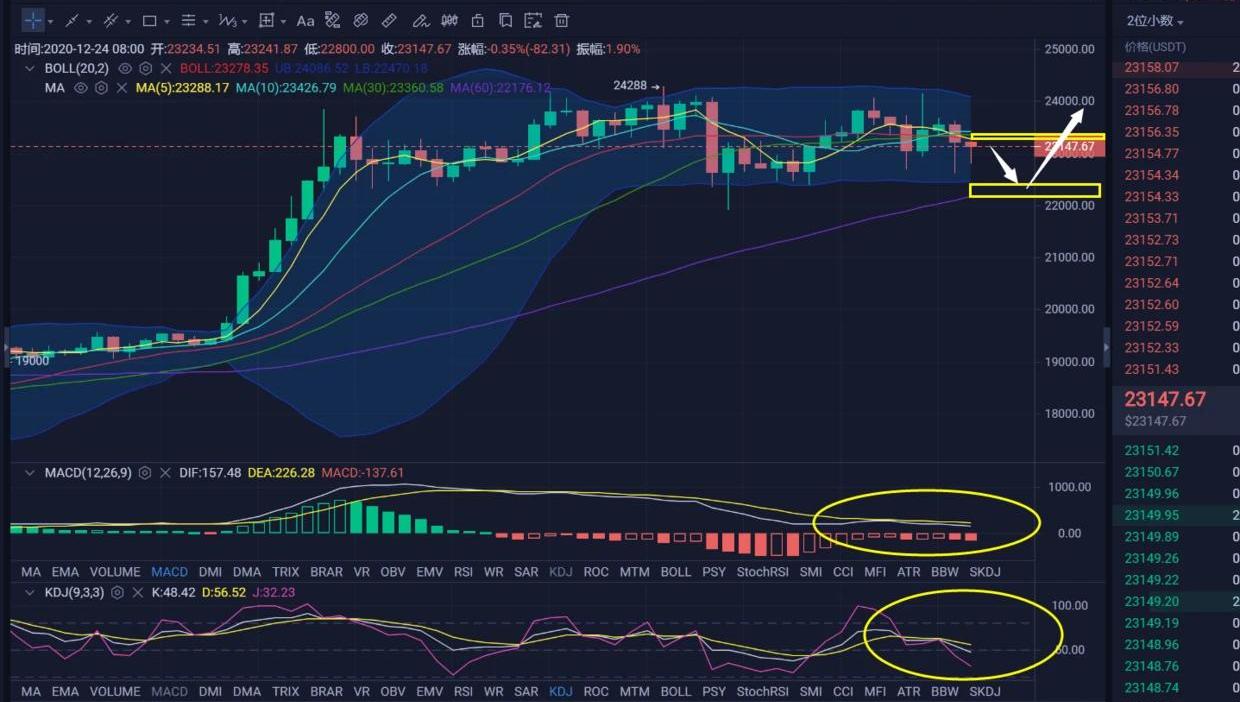Open the 2位小数 decimal precision dropdown
1240x702 pixels.
click(1155, 21)
